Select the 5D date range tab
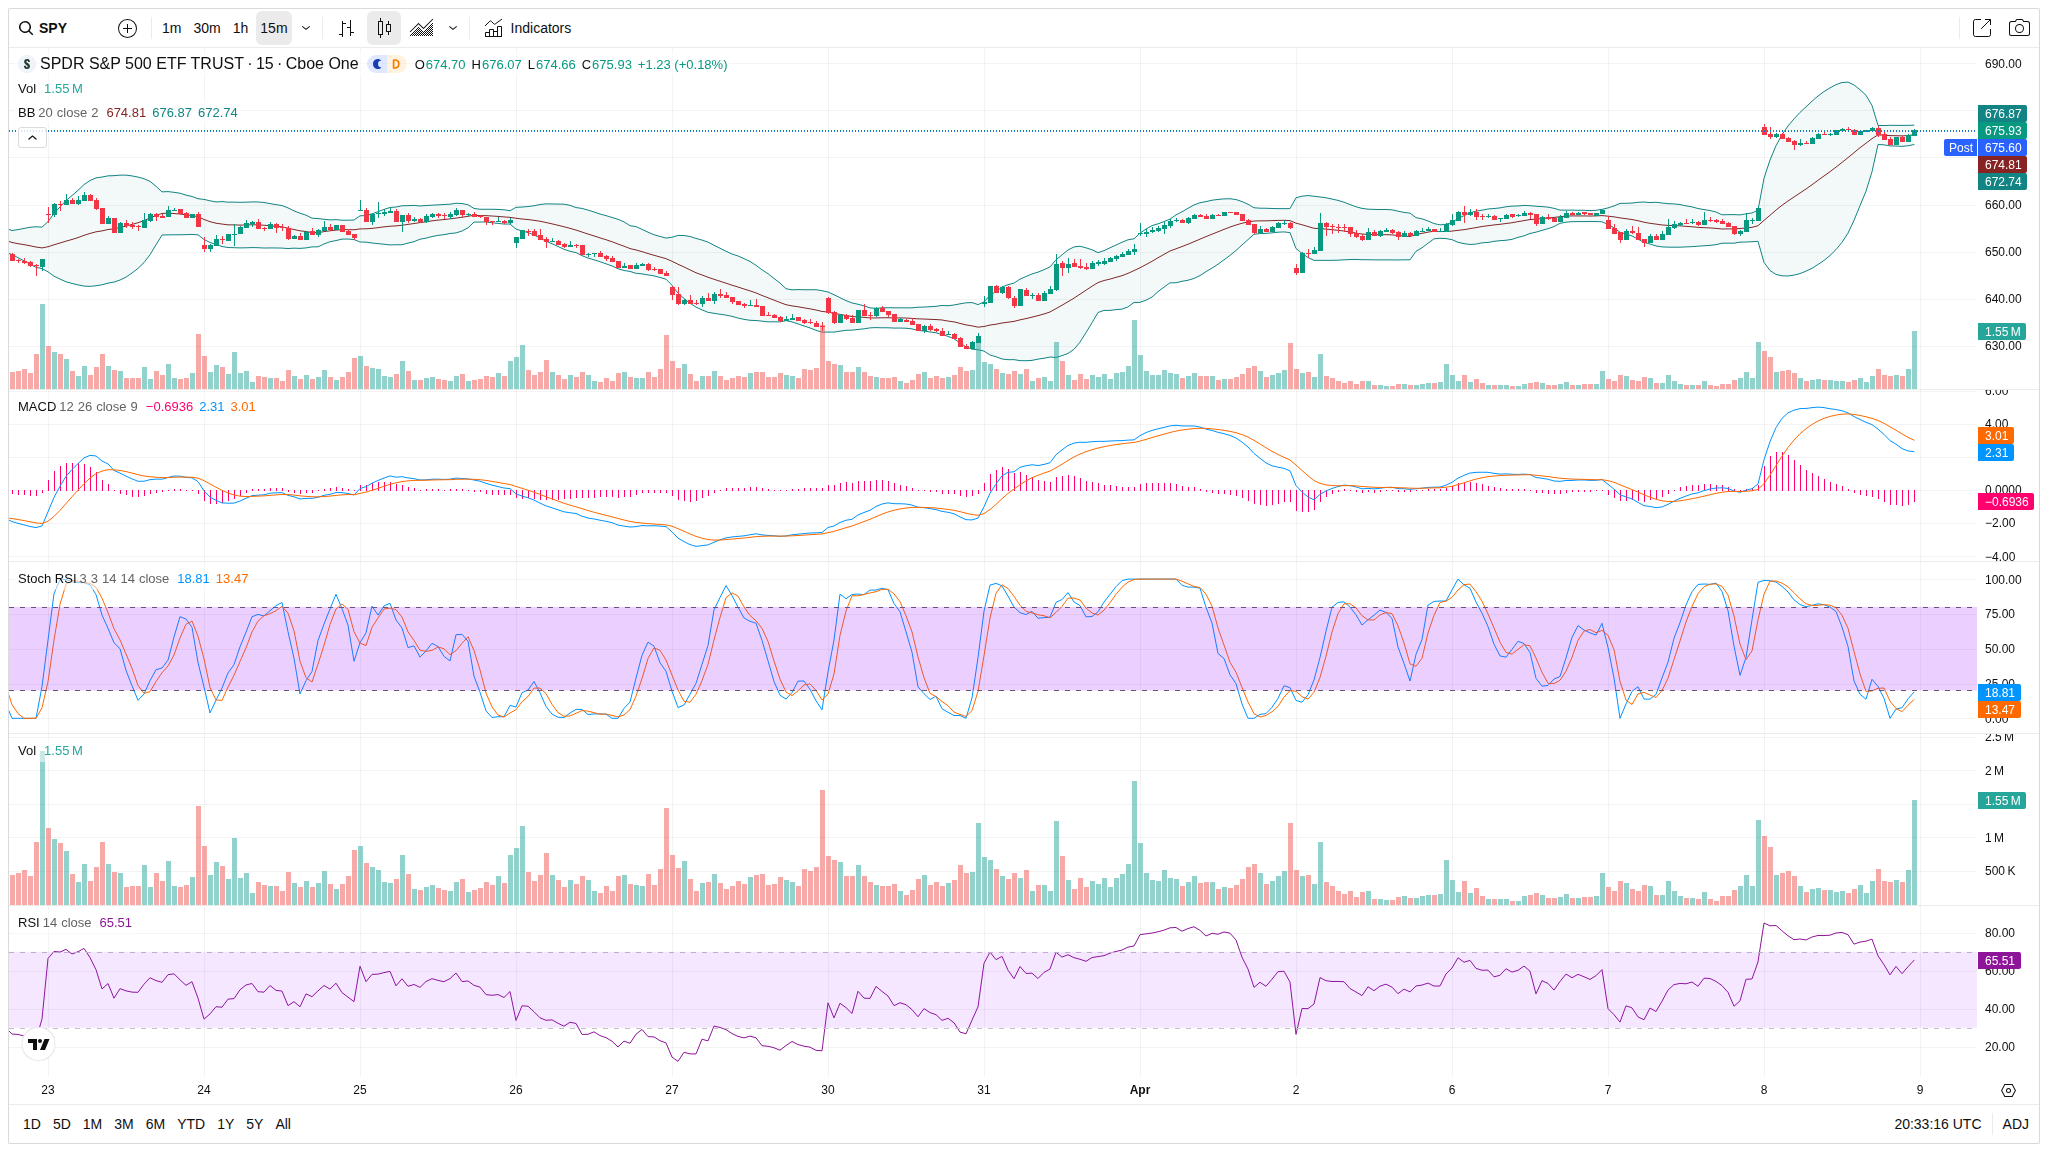The width and height of the screenshot is (2048, 1152). (62, 1124)
